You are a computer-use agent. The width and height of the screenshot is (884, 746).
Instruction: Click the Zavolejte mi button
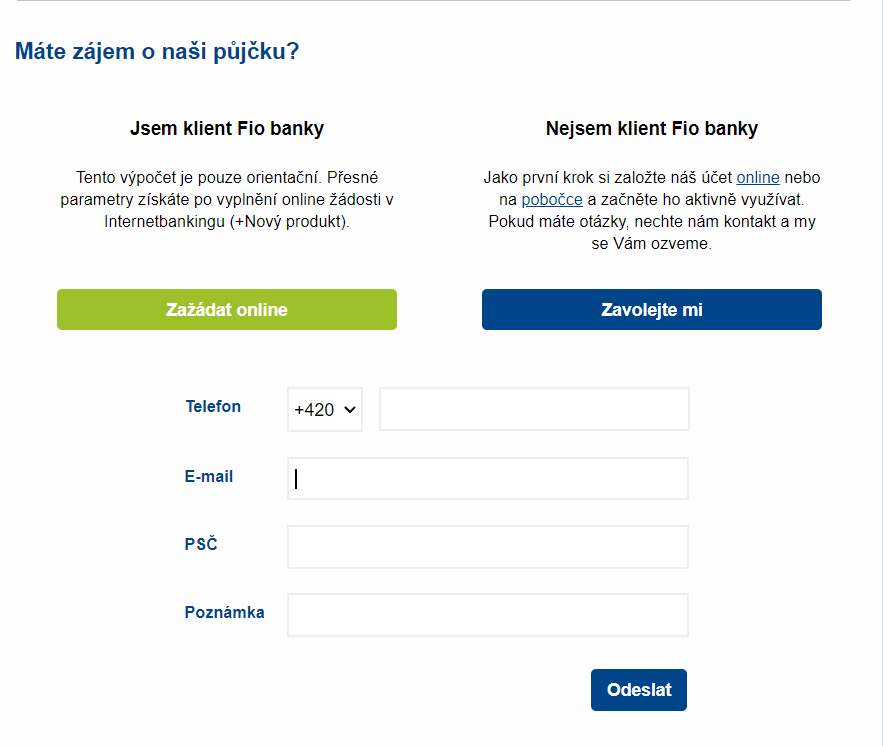pos(651,309)
